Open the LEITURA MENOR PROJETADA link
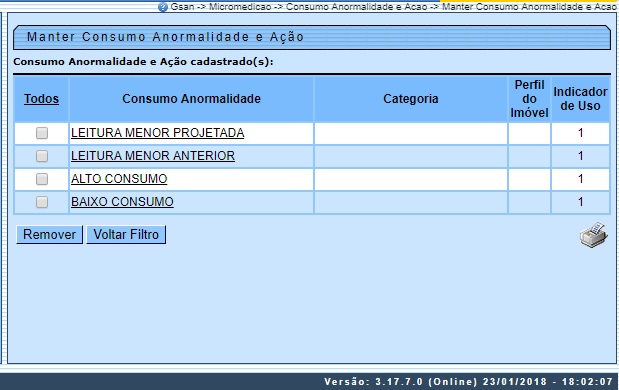 pyautogui.click(x=158, y=133)
